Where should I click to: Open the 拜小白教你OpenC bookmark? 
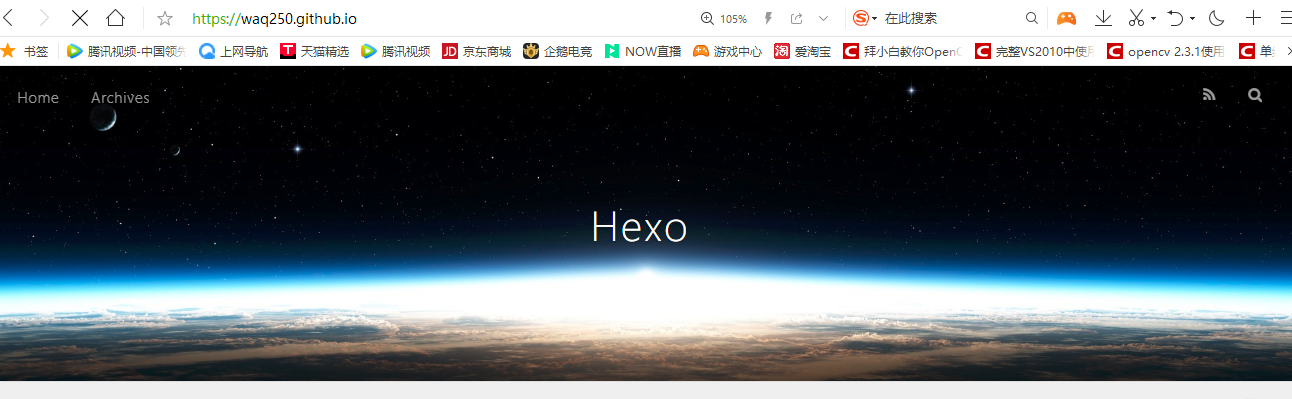(903, 51)
